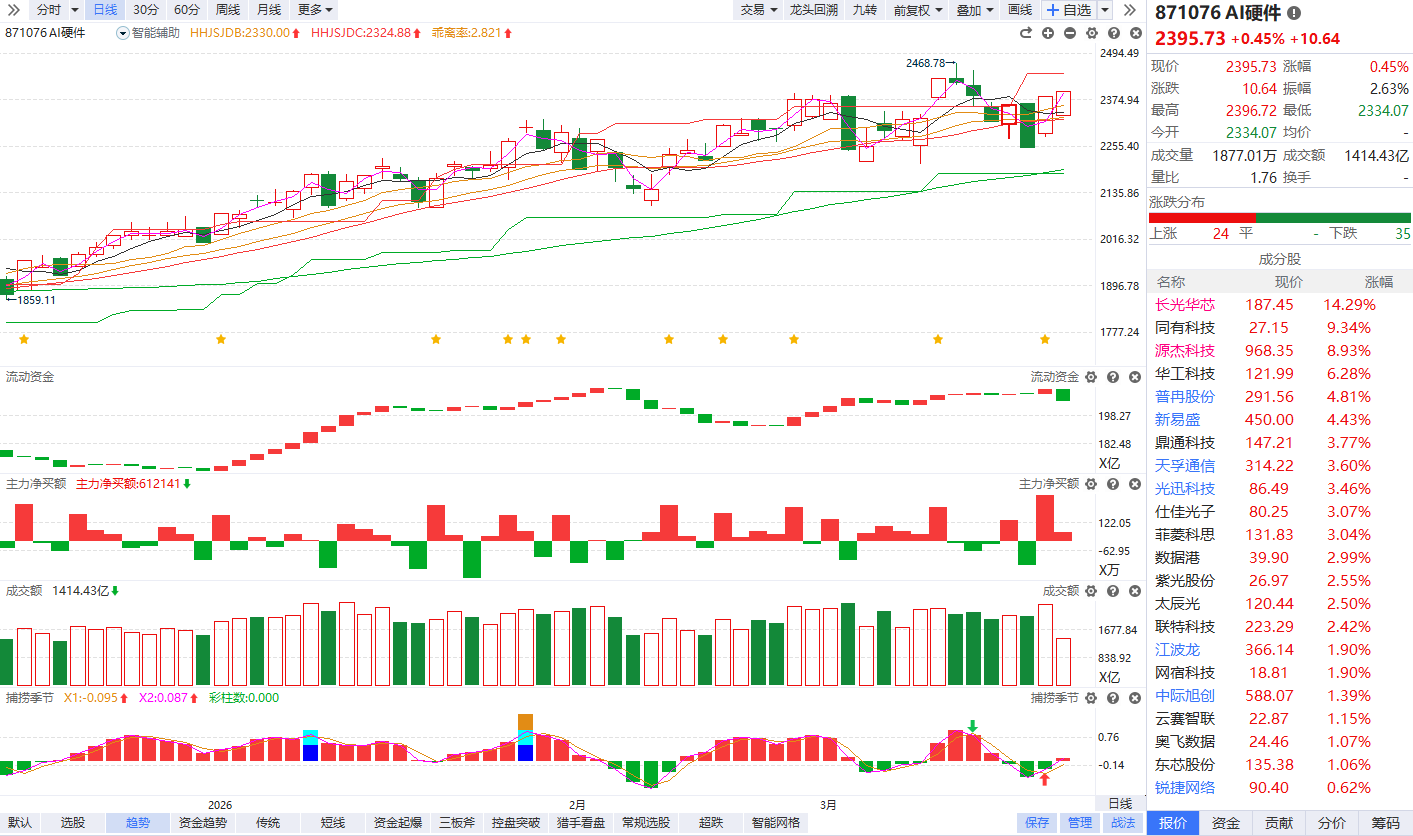1413x836 pixels.
Task: Close the 成交额 indicator panel
Action: click(1135, 591)
